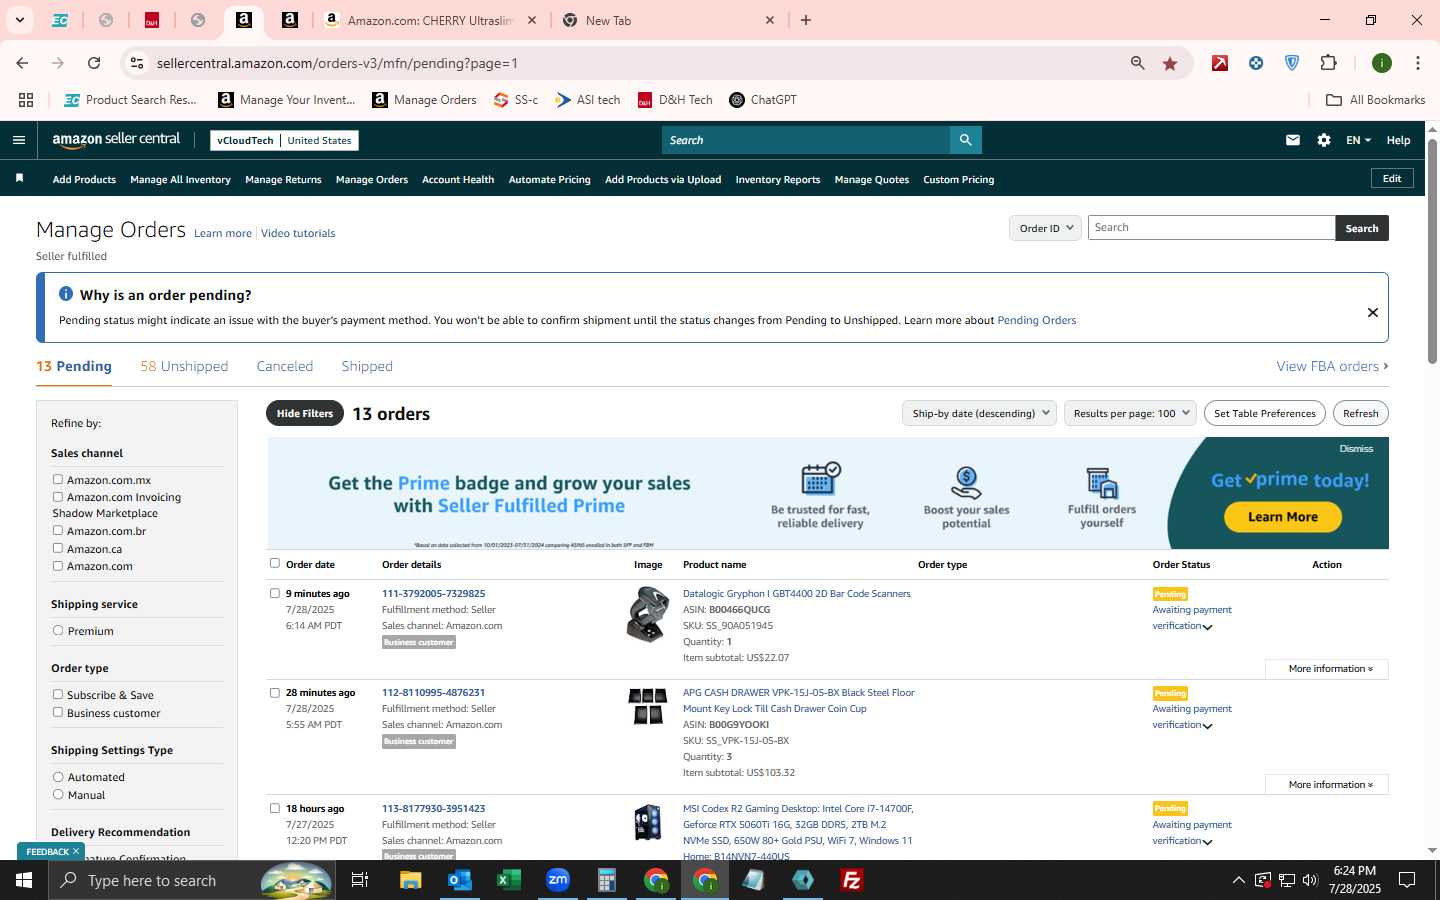The height and width of the screenshot is (900, 1440).
Task: Tick the Amazon.com.mx sales channel checkbox
Action: tap(58, 480)
